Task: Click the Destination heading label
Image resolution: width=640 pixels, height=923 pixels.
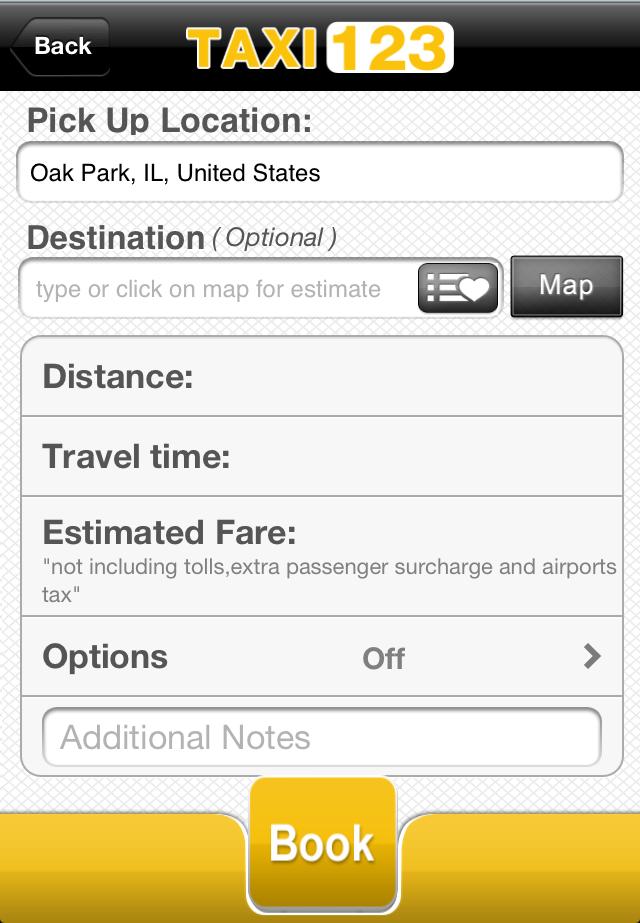Action: click(x=116, y=238)
